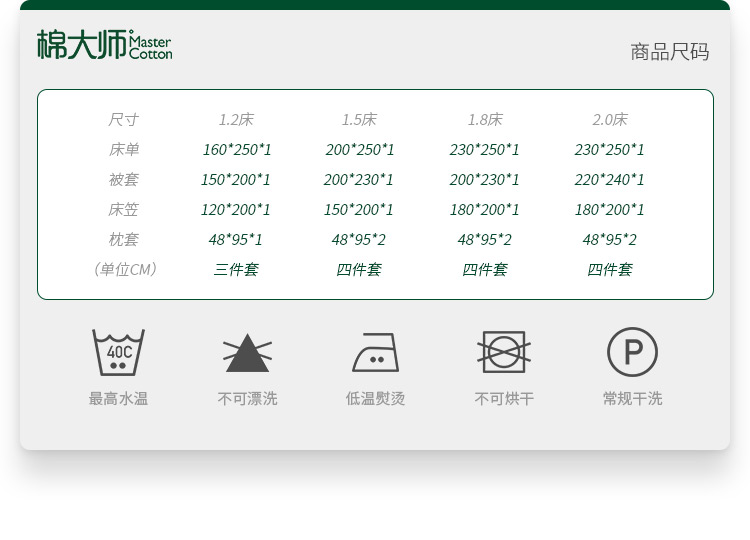Click the 商品尺码 heading text
The height and width of the screenshot is (540, 750).
(x=670, y=52)
